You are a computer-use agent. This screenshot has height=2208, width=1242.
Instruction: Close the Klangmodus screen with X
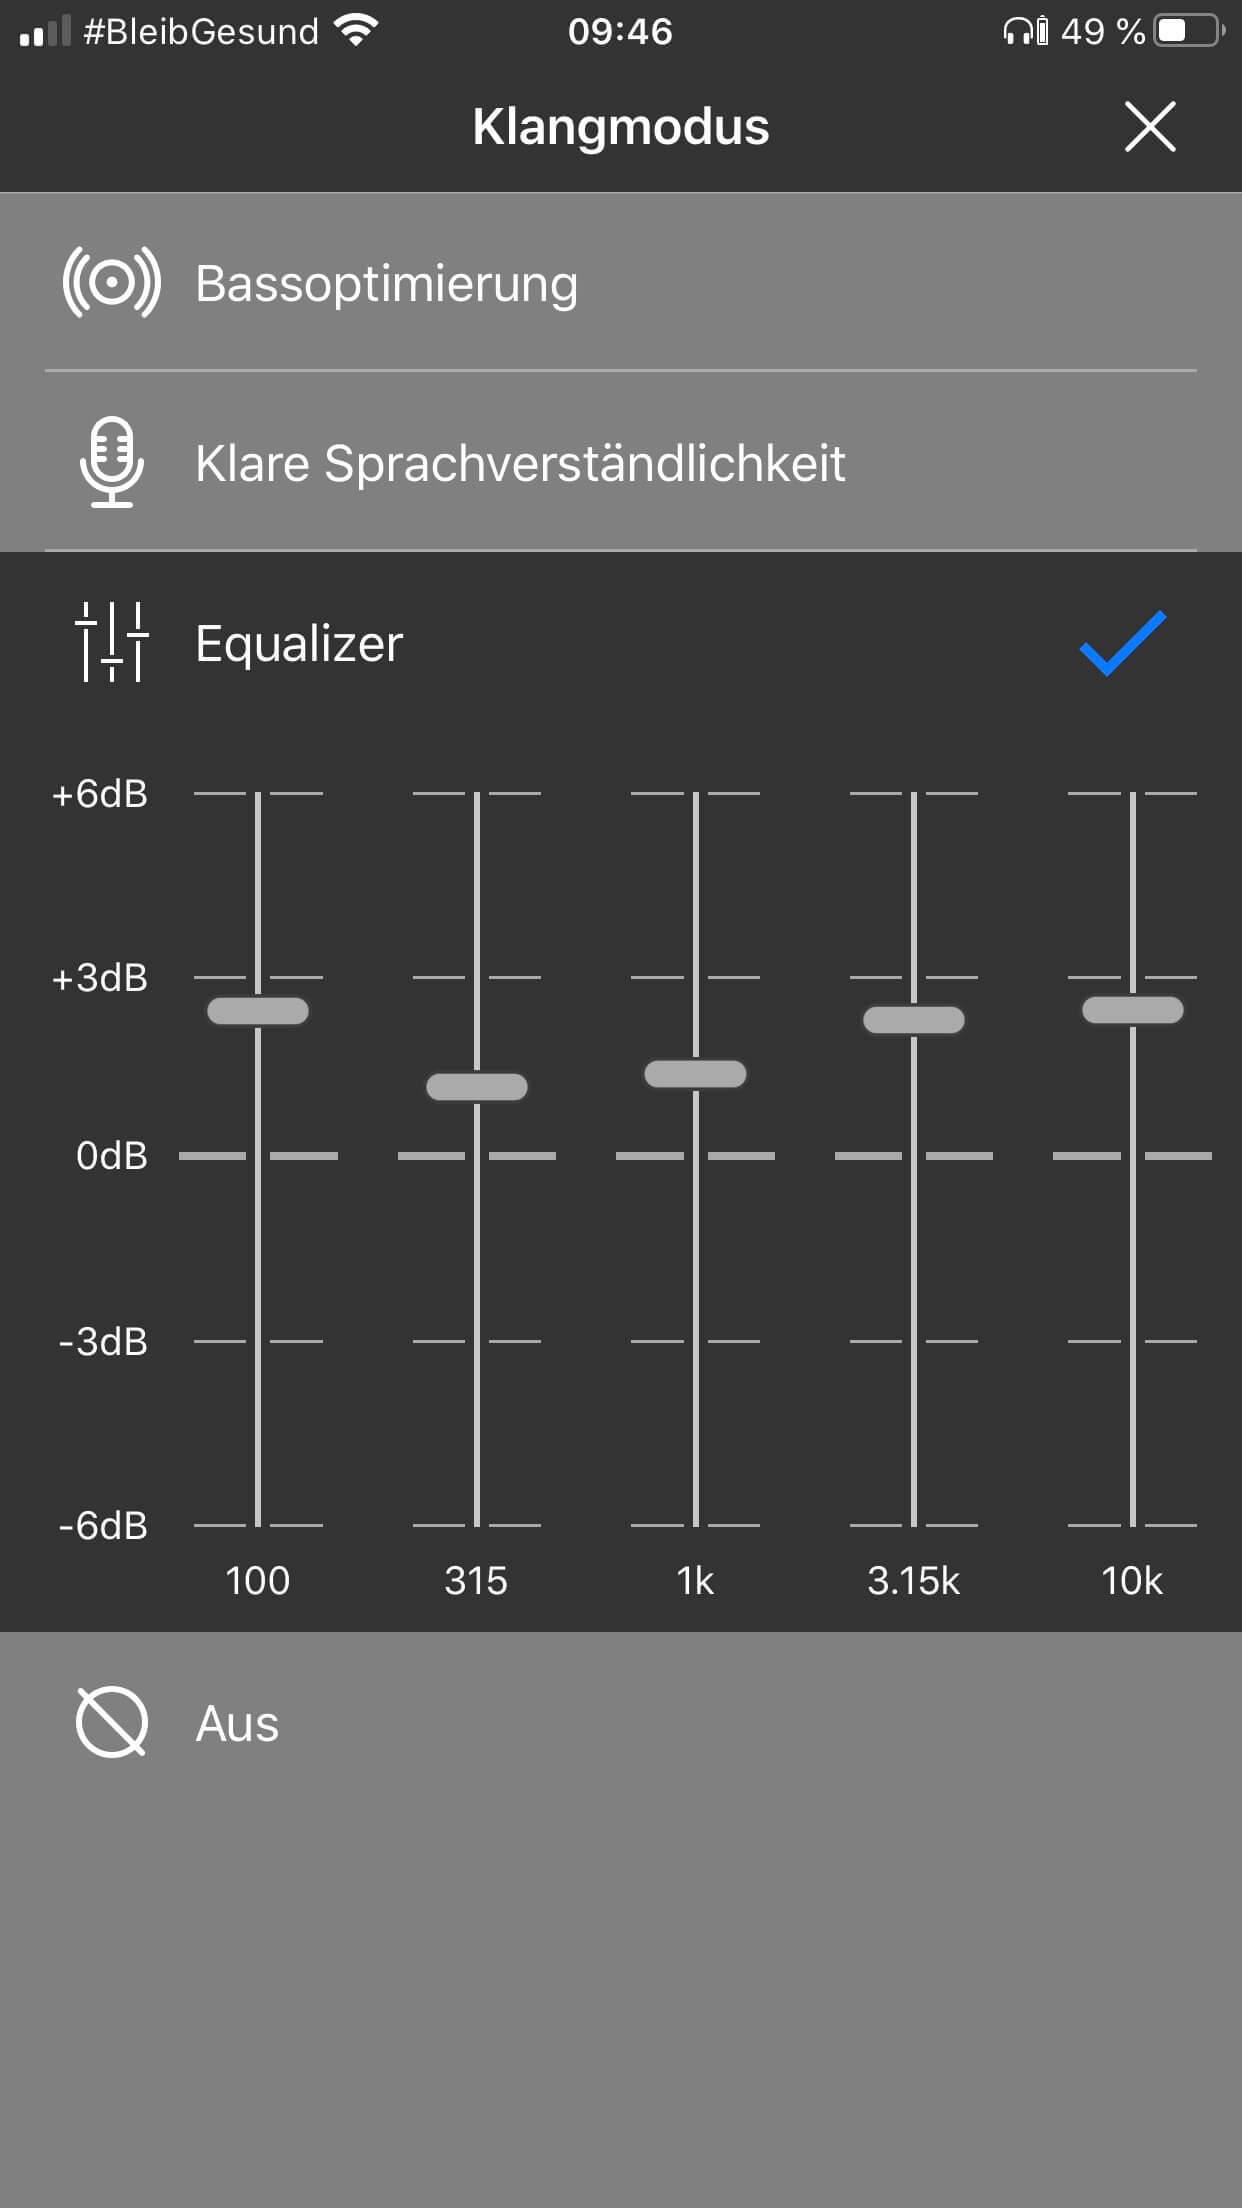[x=1150, y=127]
